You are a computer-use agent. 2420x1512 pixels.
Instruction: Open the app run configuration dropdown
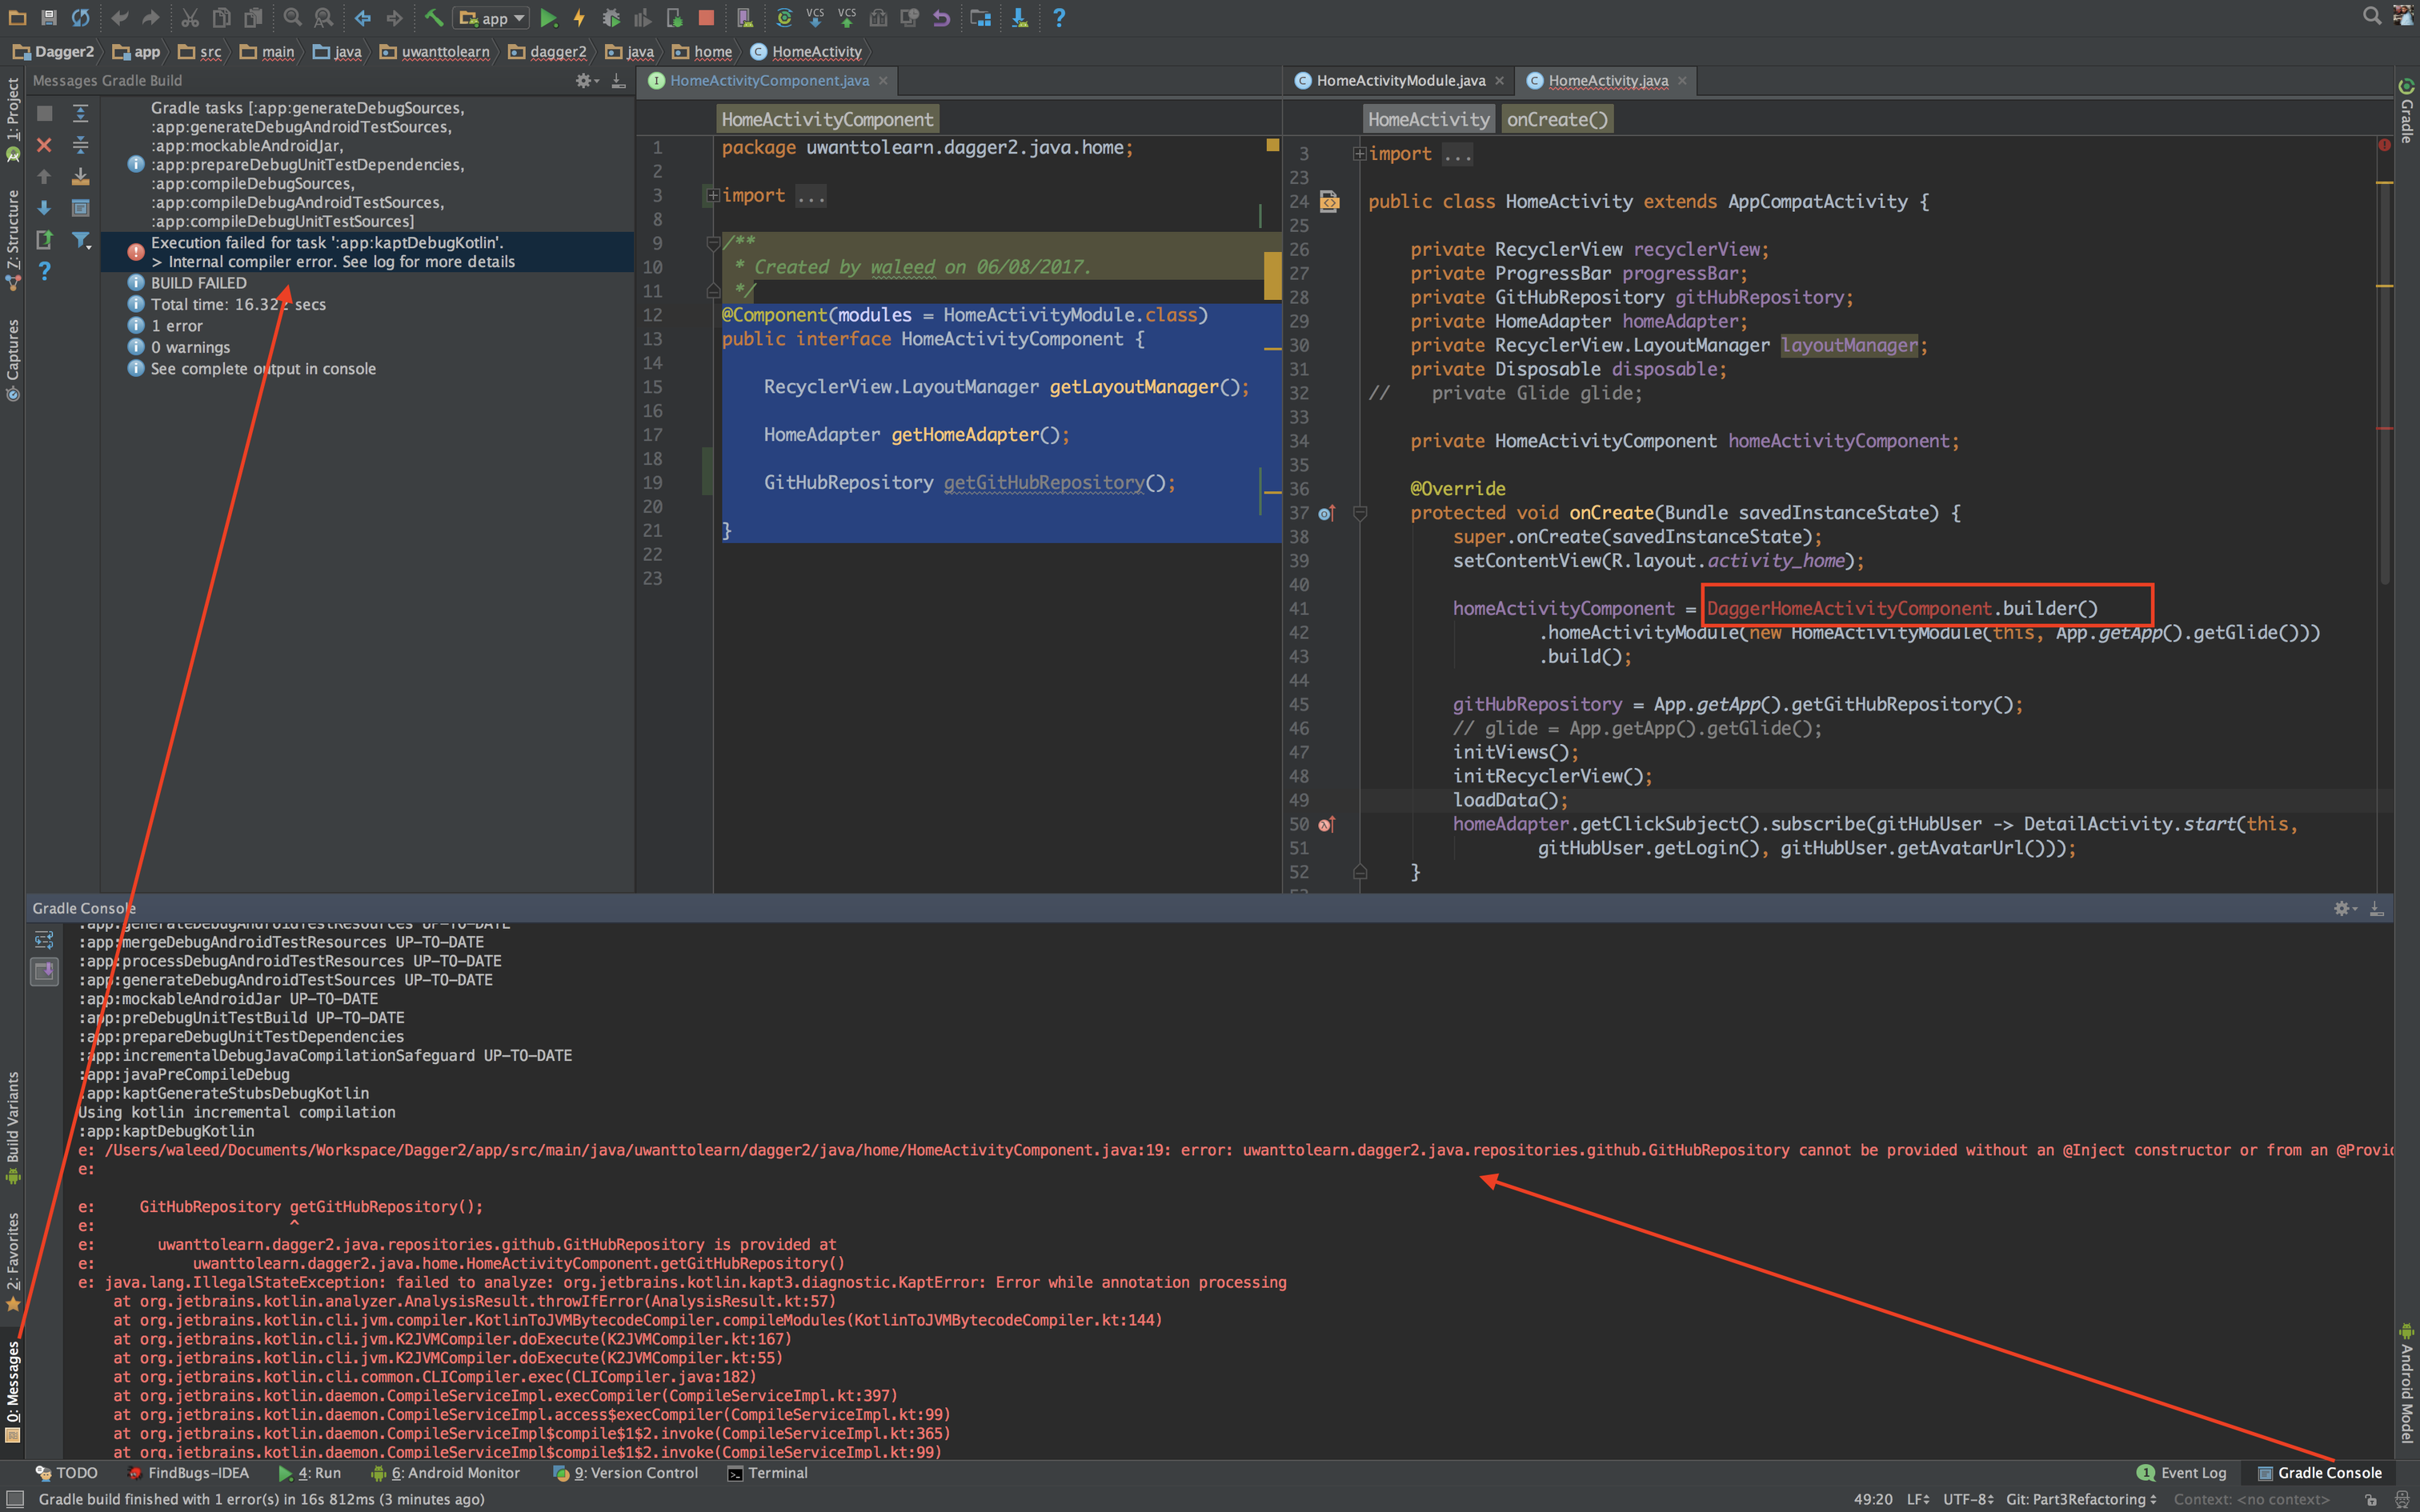pos(492,18)
